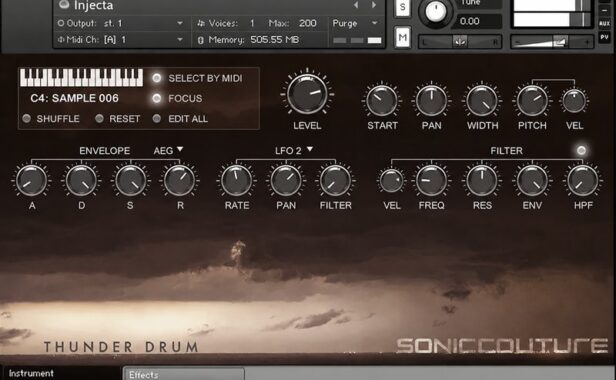Screen dimensions: 616x380
Task: Click the output pan slider
Action: pos(460,41)
